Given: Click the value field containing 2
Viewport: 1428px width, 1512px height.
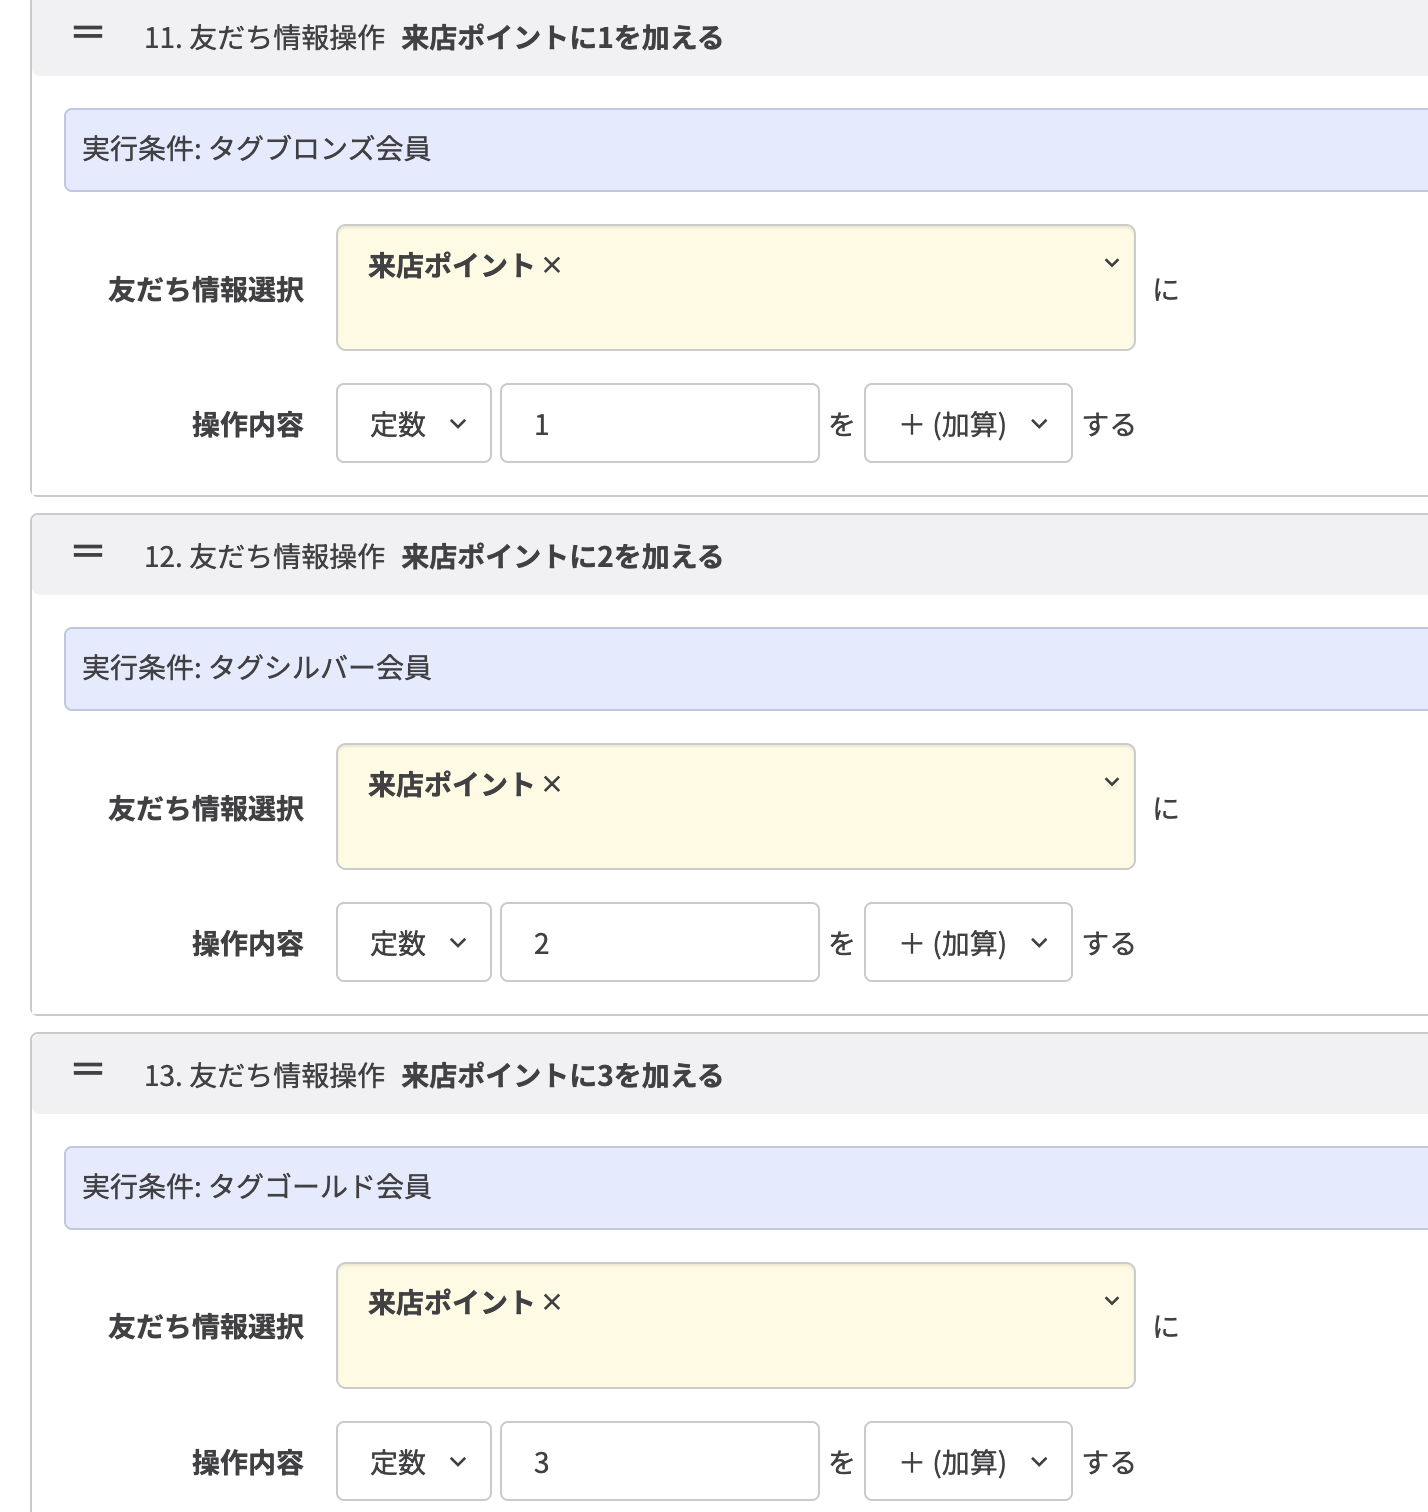Looking at the screenshot, I should point(659,942).
